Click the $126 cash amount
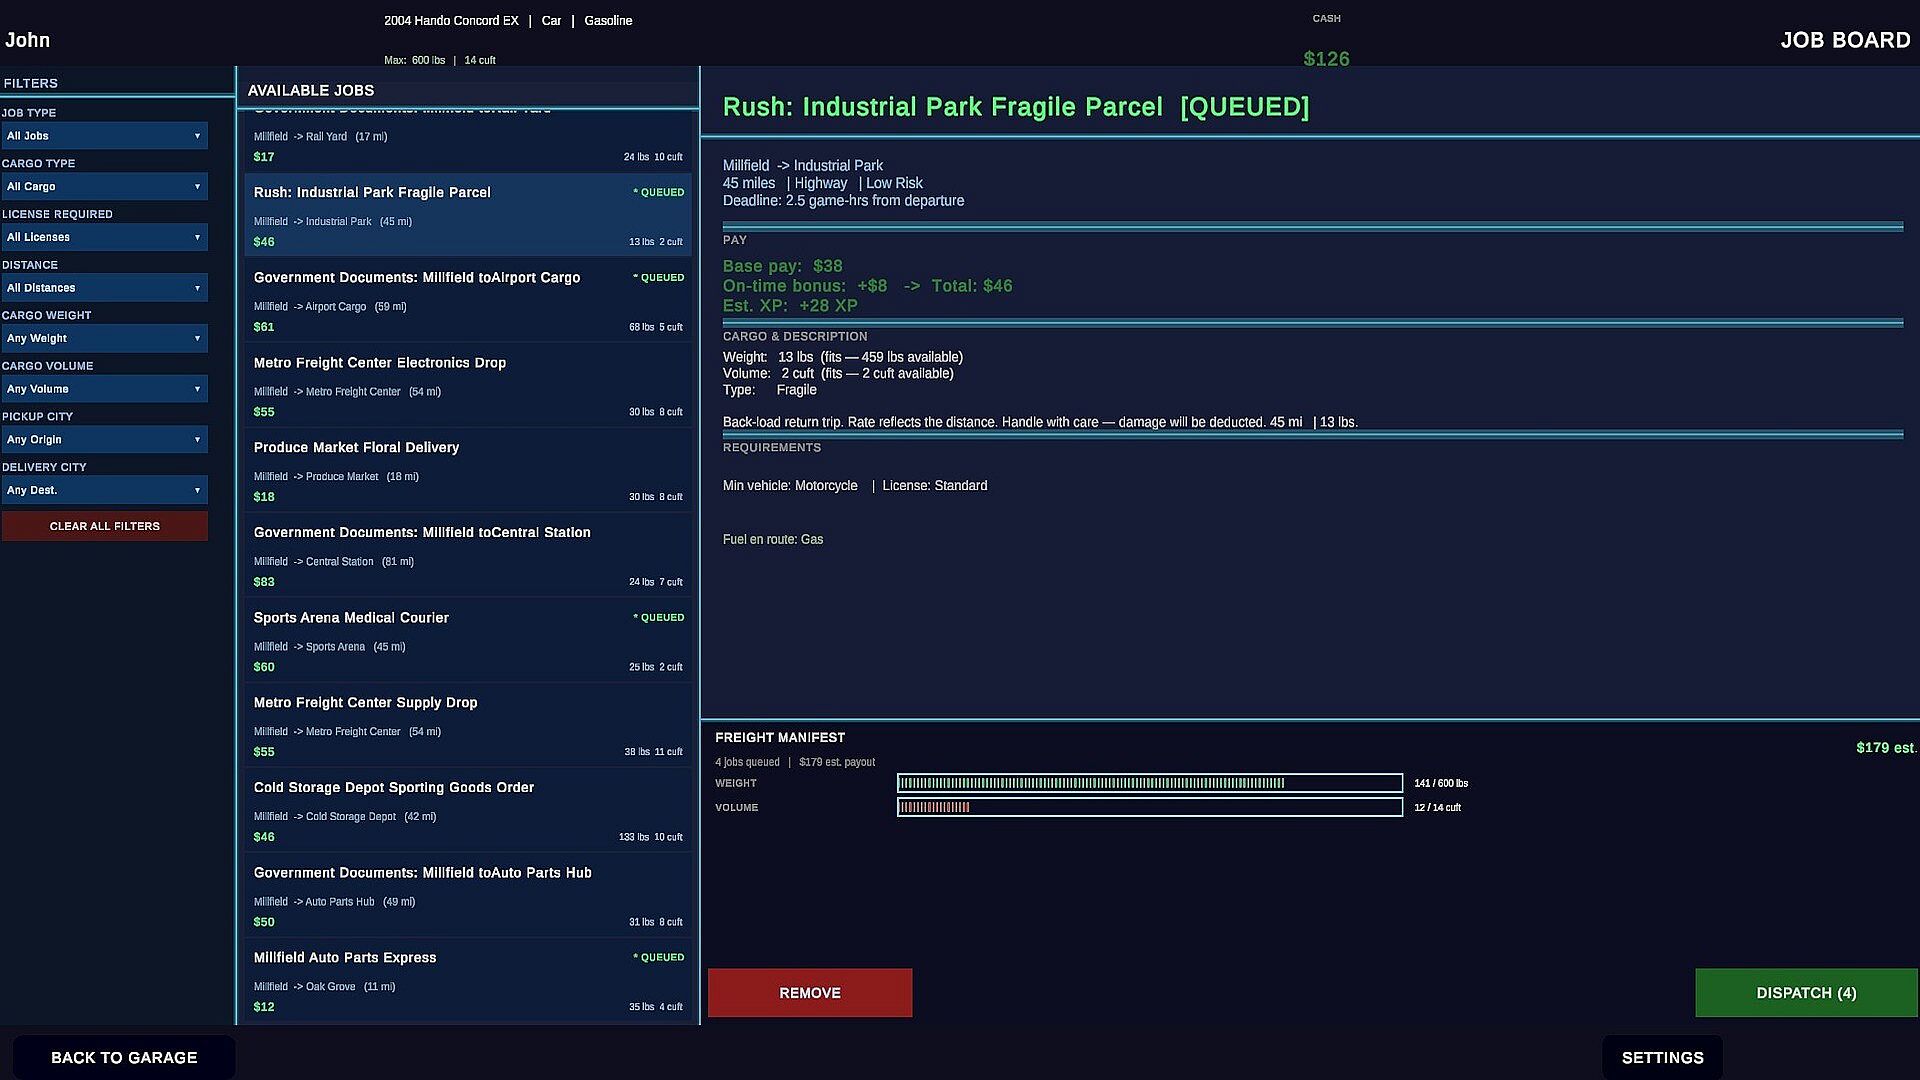1920x1080 pixels. click(1326, 59)
